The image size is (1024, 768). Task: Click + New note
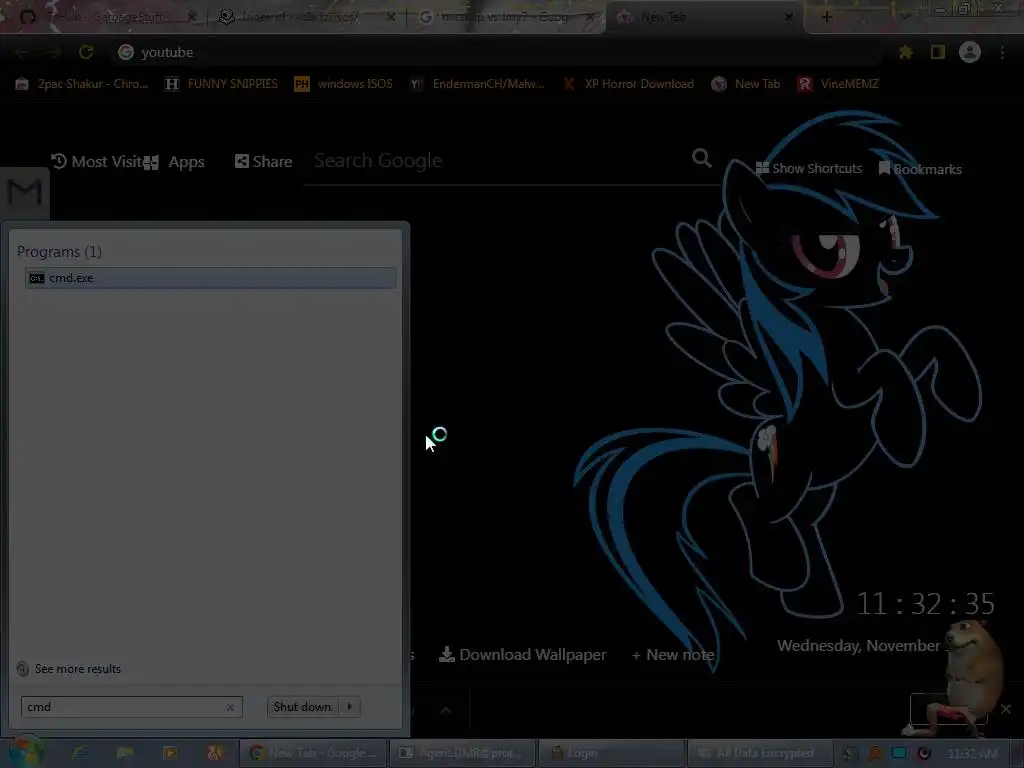[673, 655]
